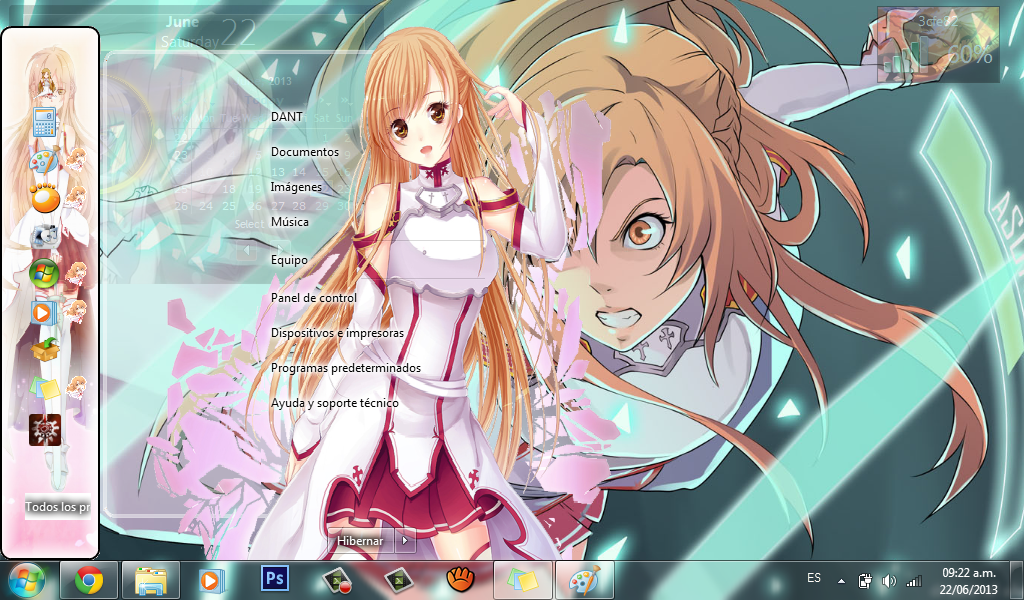Expand Paint jump list via chibi arrow
This screenshot has height=600, width=1024.
point(77,159)
